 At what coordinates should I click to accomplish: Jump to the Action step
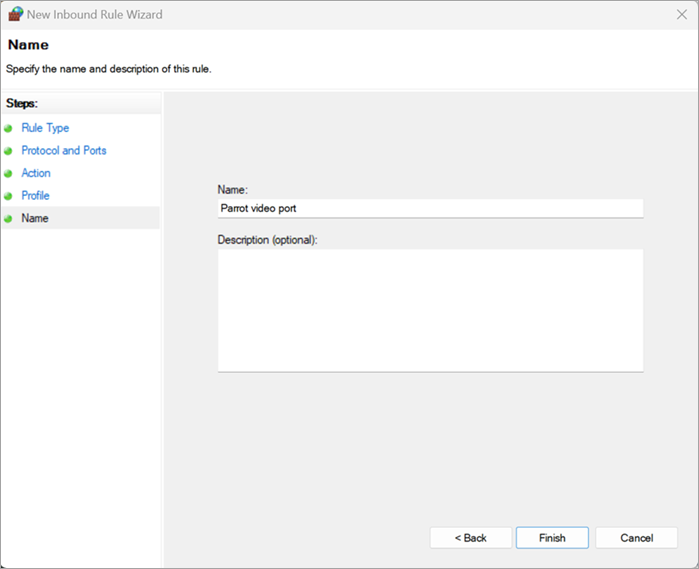(36, 173)
